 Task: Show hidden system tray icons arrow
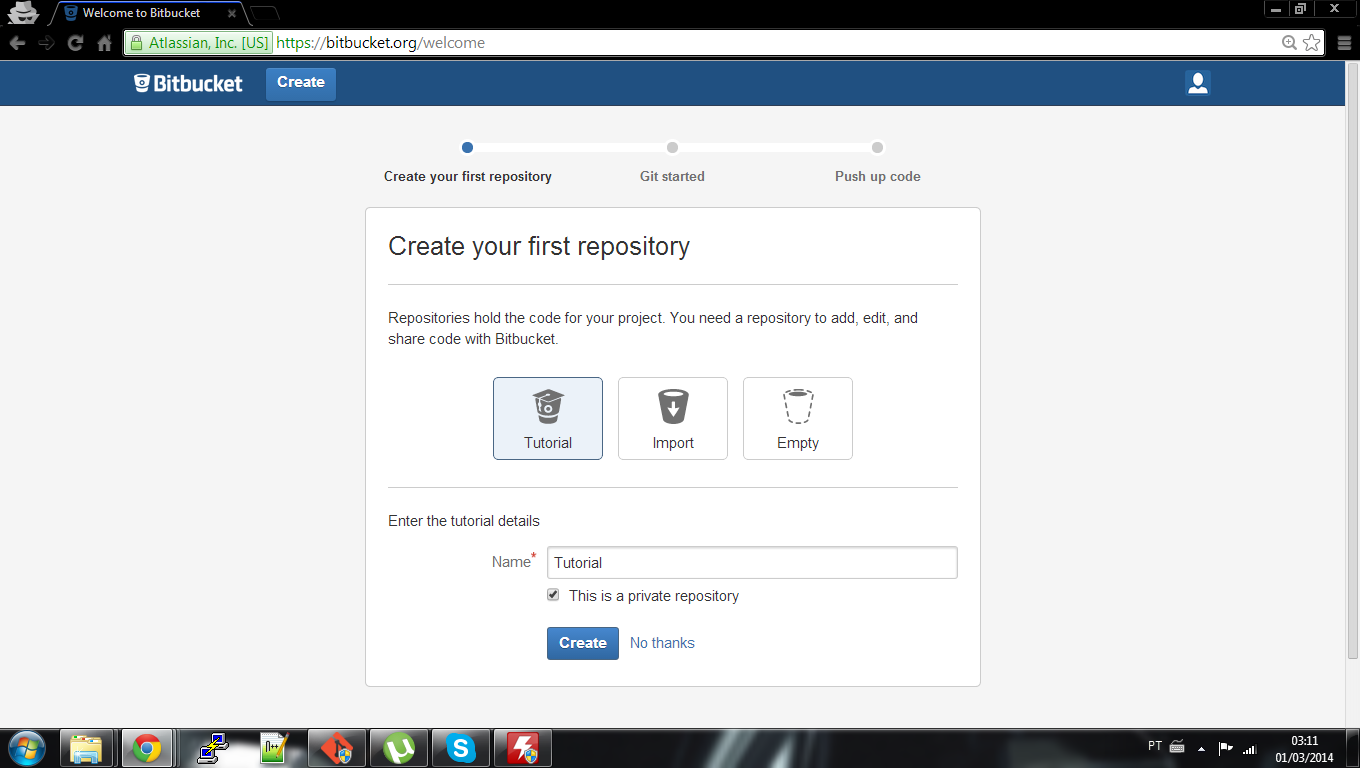1201,748
